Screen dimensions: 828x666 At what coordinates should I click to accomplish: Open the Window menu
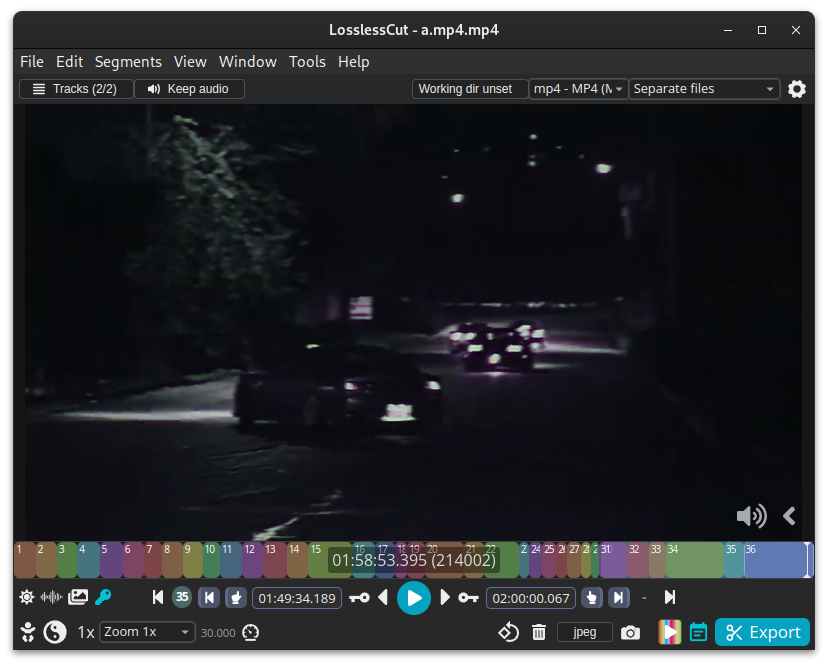(x=248, y=62)
